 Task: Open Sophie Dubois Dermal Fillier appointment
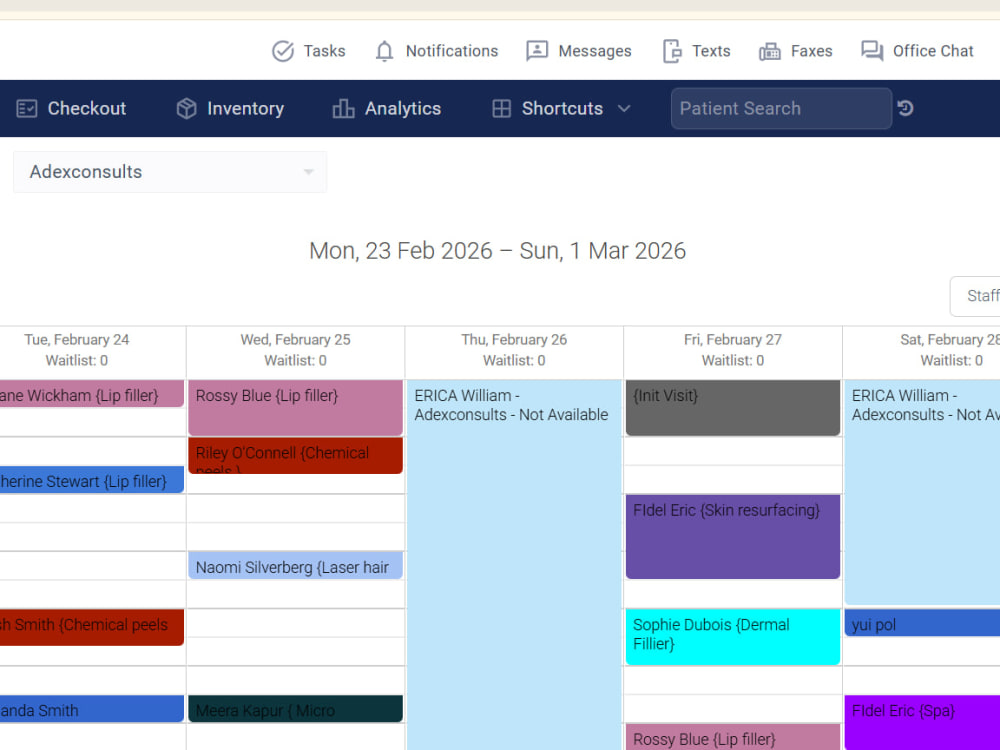(x=733, y=637)
